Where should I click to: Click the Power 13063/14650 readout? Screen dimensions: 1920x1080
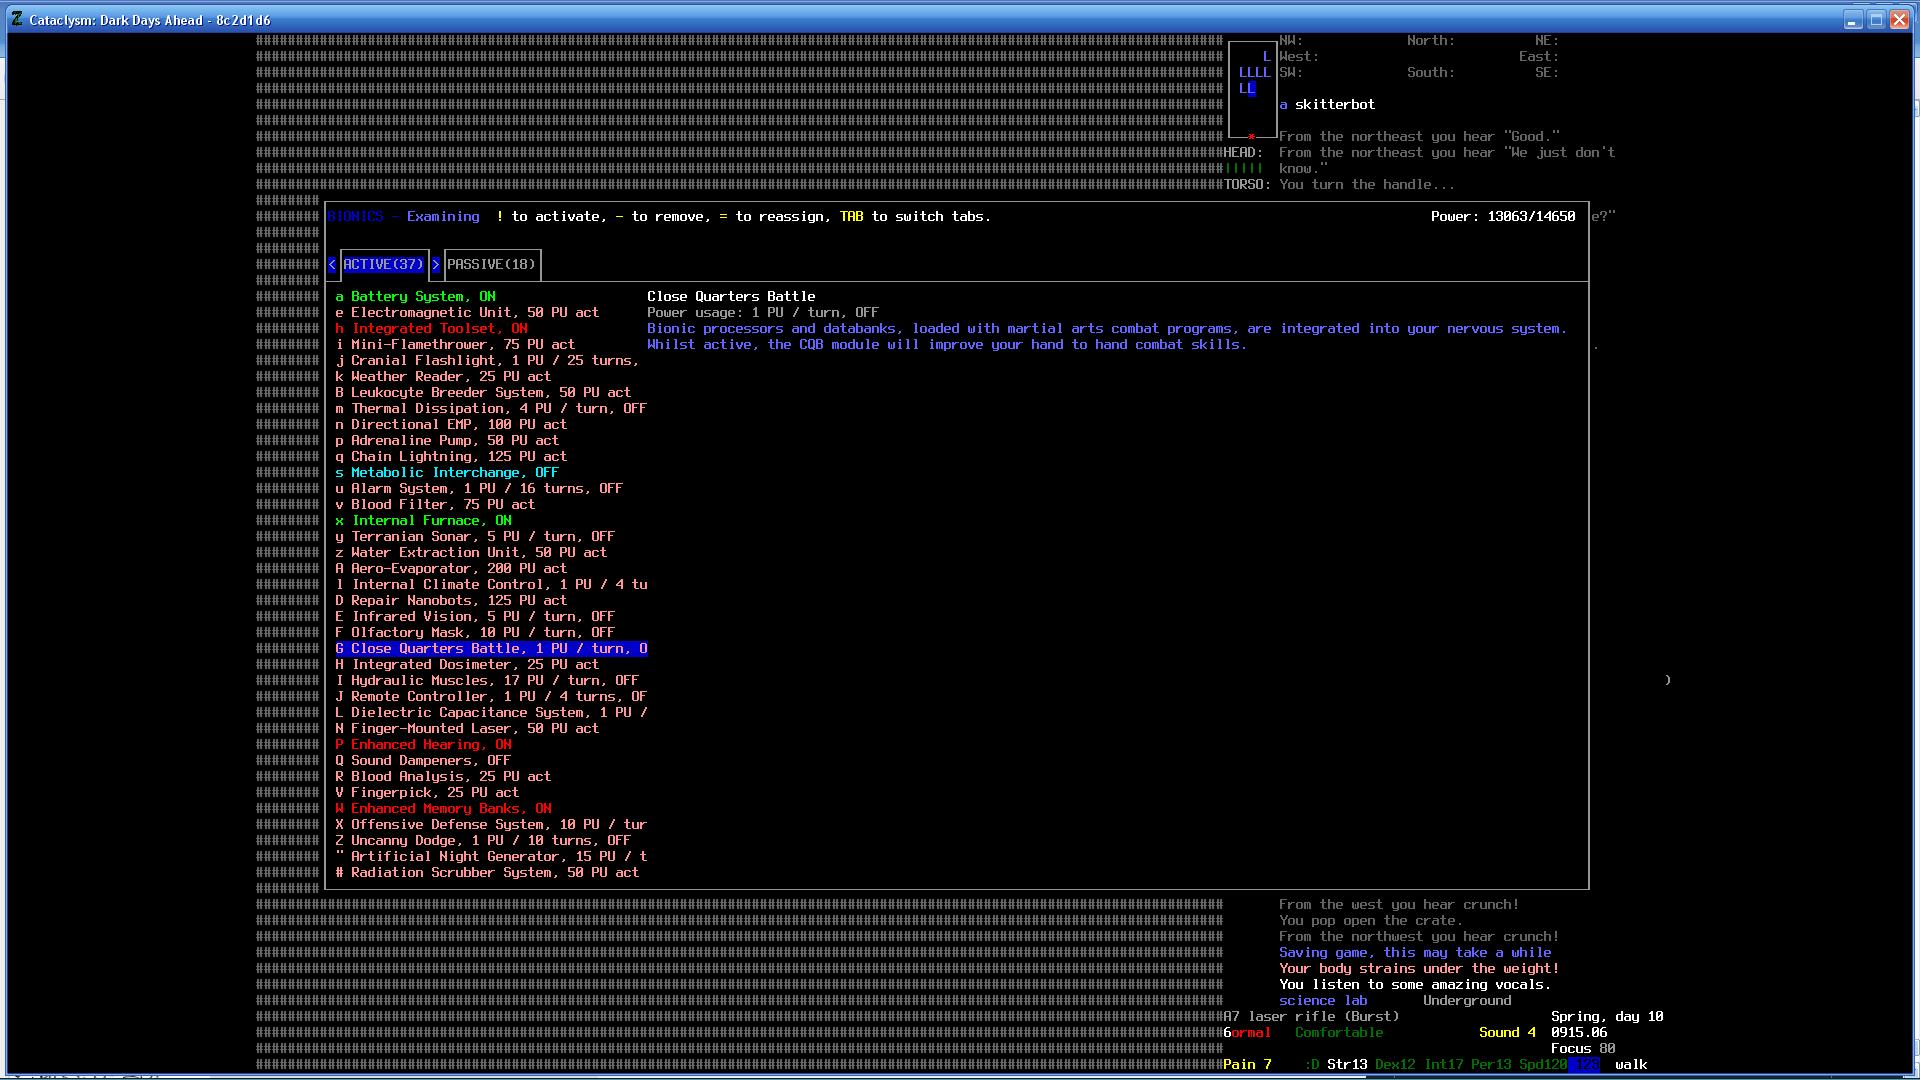click(1502, 217)
